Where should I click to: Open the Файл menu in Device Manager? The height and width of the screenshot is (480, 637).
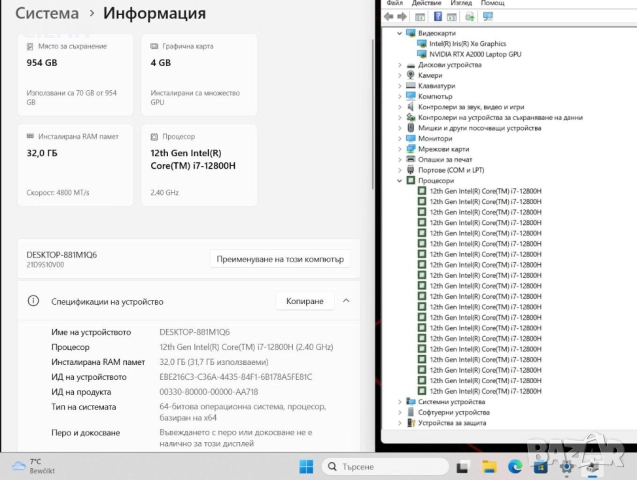coord(394,3)
